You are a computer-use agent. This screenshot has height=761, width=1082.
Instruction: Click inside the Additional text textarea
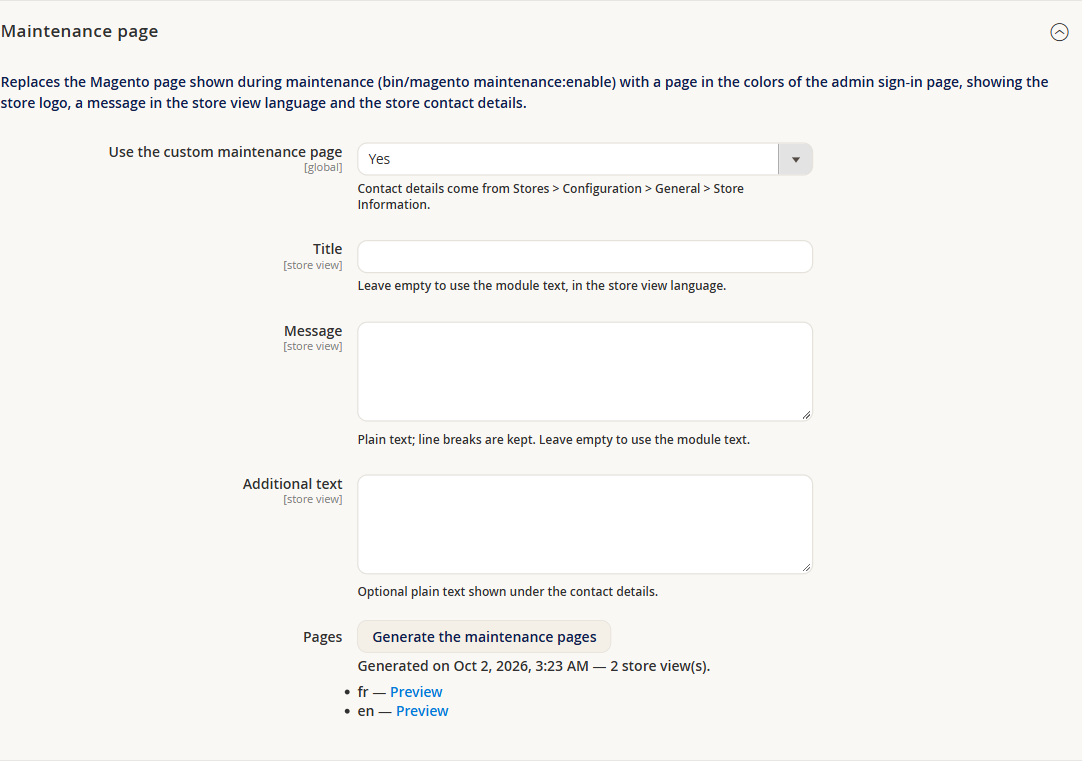pyautogui.click(x=585, y=524)
